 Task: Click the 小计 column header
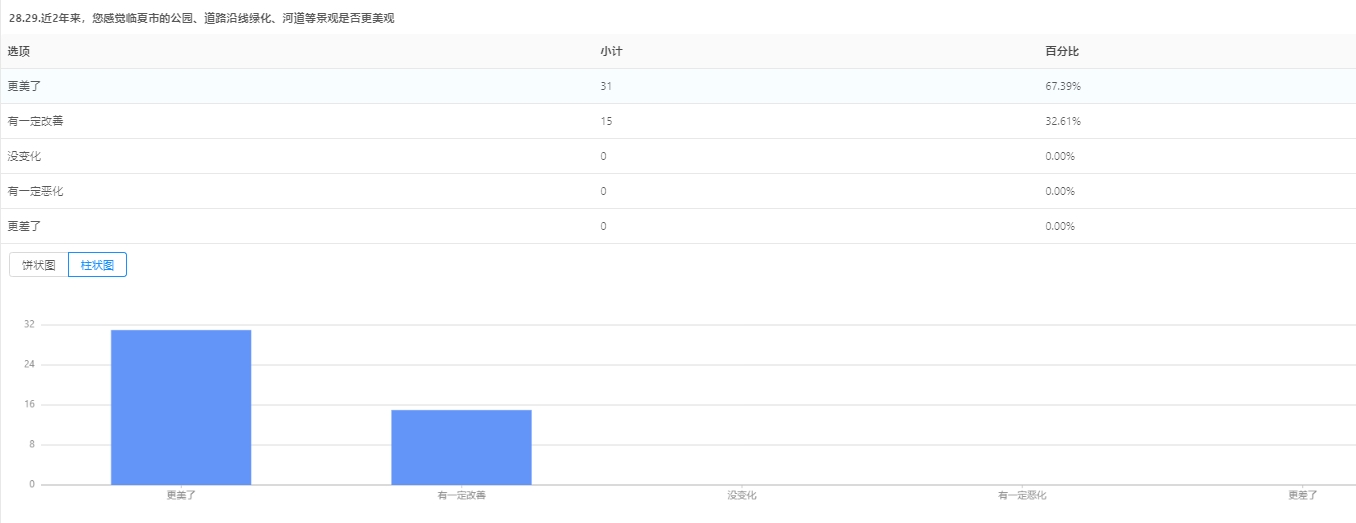611,51
